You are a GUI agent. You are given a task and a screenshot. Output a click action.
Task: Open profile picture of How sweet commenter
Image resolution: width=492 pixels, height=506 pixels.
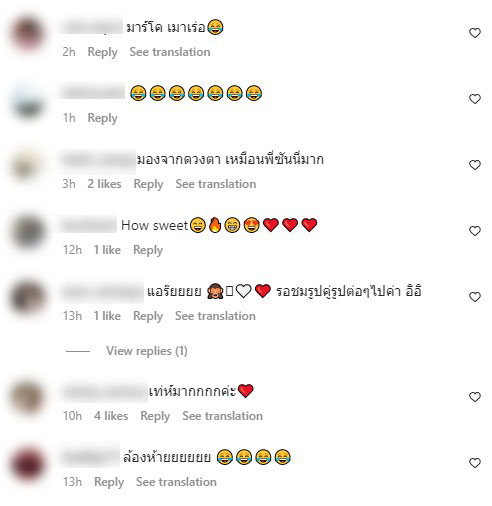tap(28, 232)
